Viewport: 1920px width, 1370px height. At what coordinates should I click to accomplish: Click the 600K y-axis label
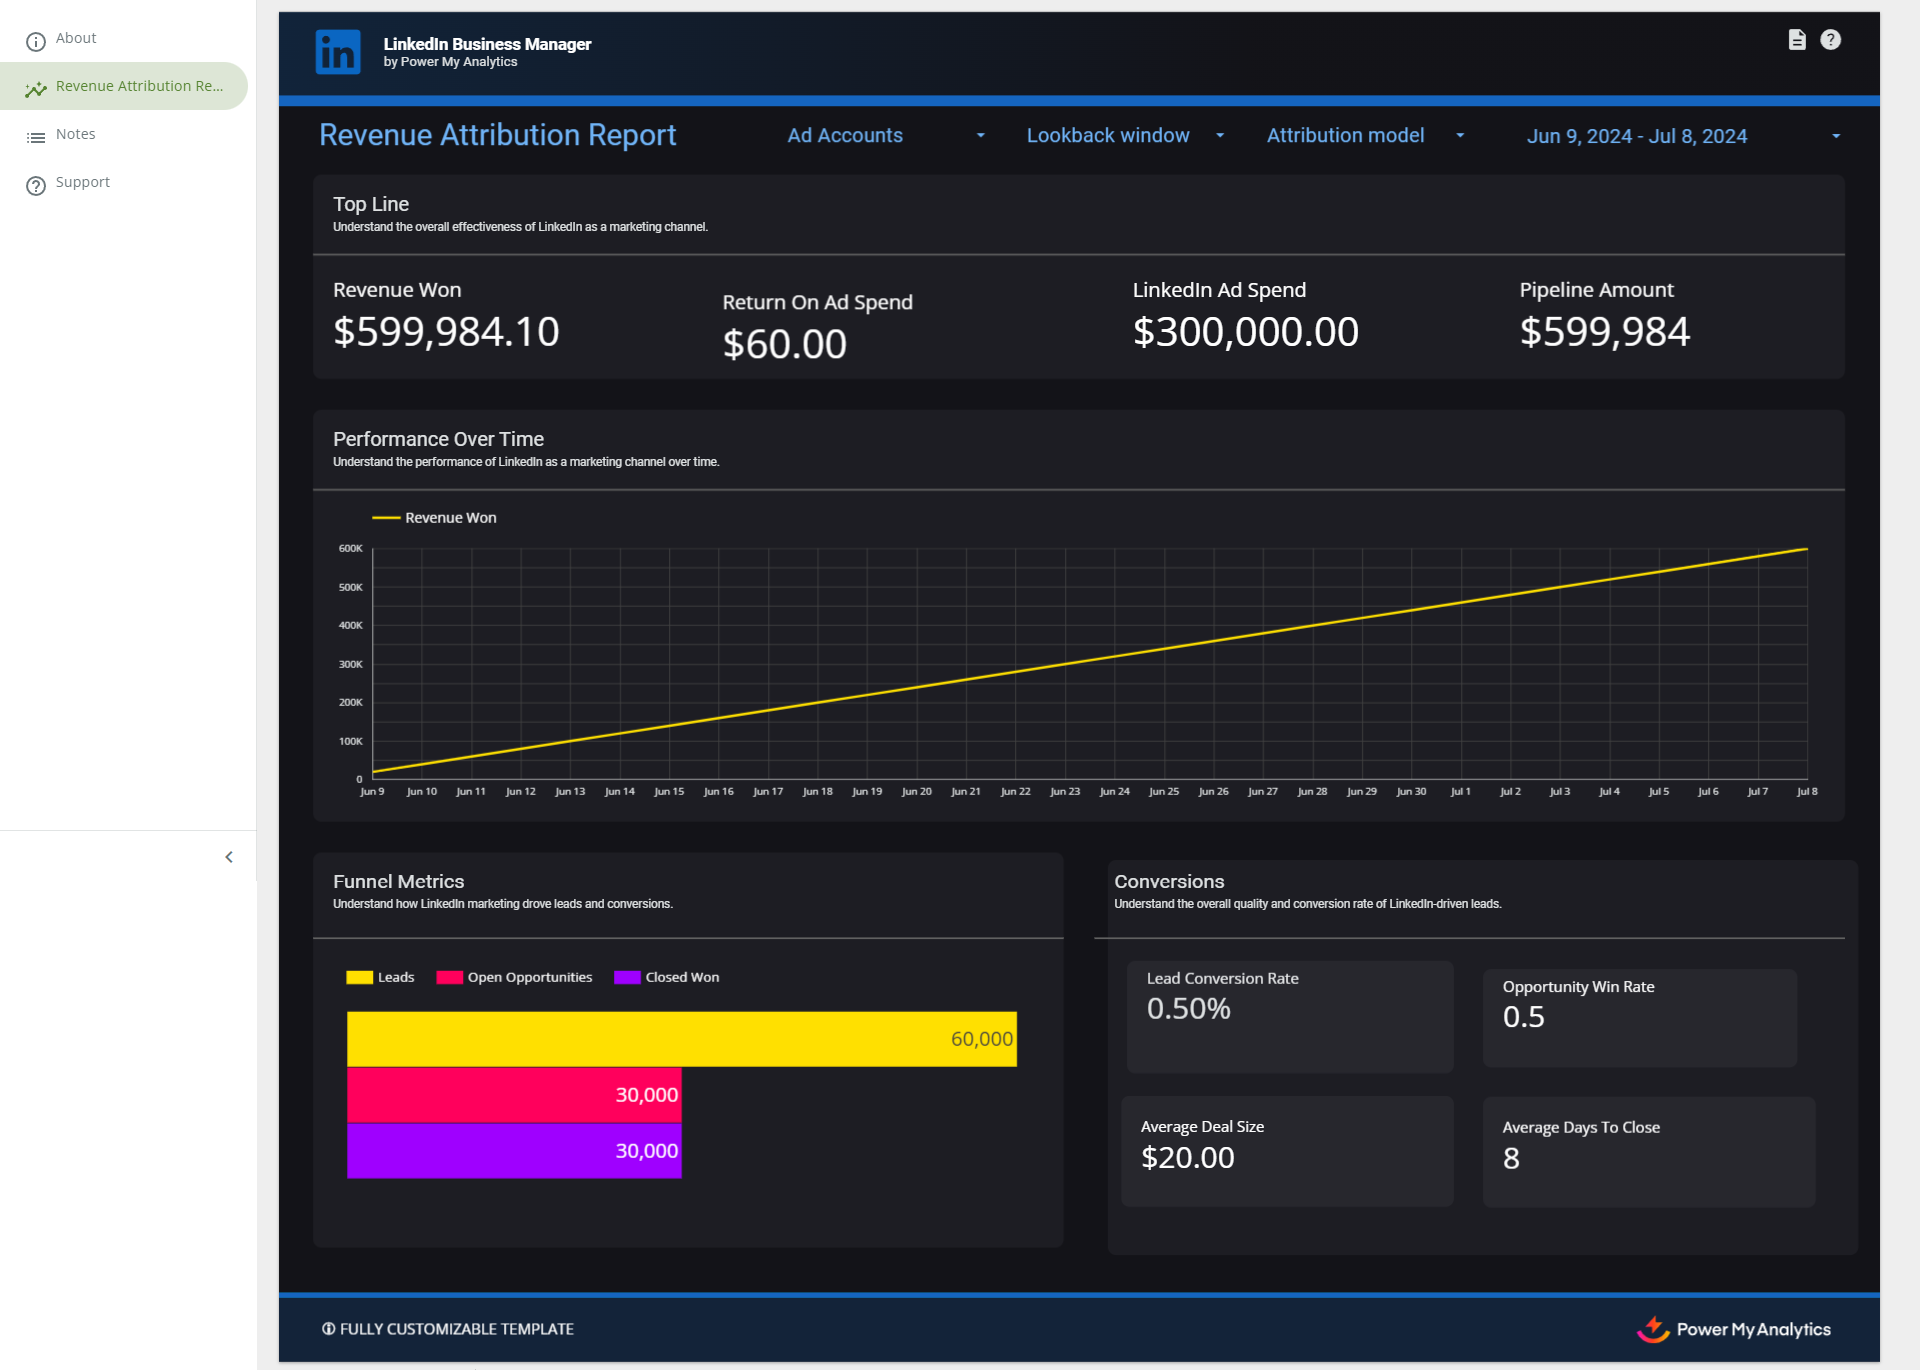click(x=350, y=549)
